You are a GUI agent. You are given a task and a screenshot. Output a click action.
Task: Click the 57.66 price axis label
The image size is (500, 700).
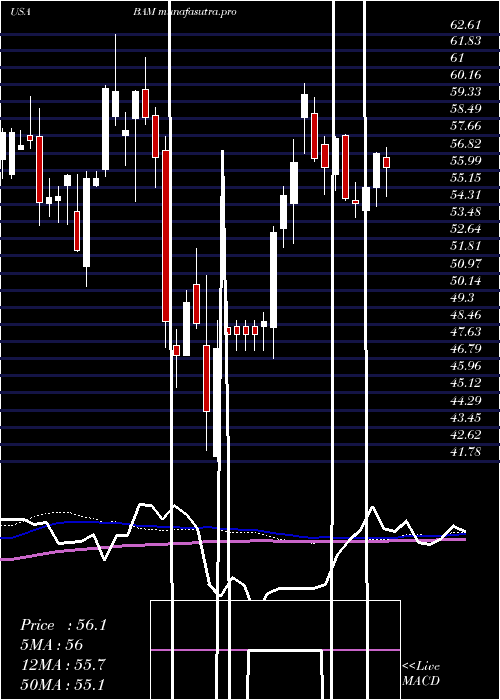coord(465,126)
